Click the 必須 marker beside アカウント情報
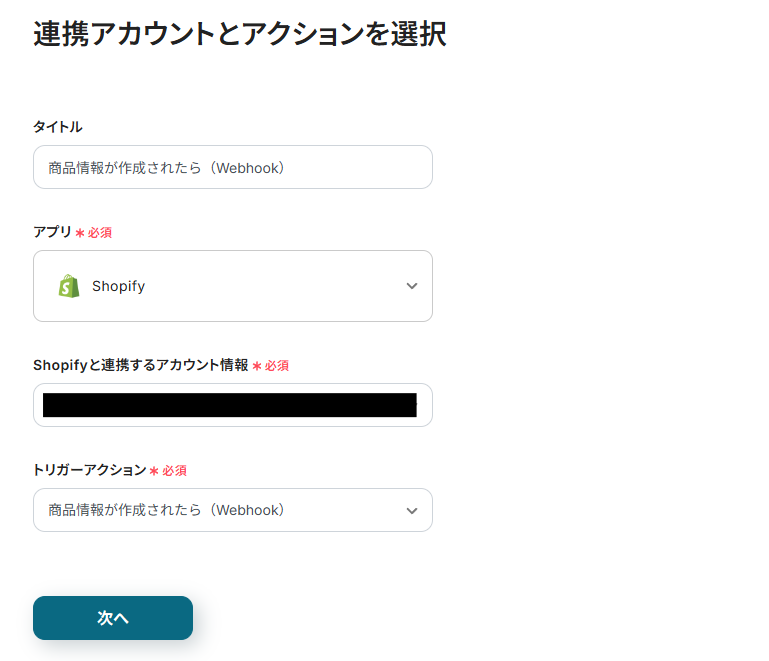The image size is (769, 661). tap(276, 366)
